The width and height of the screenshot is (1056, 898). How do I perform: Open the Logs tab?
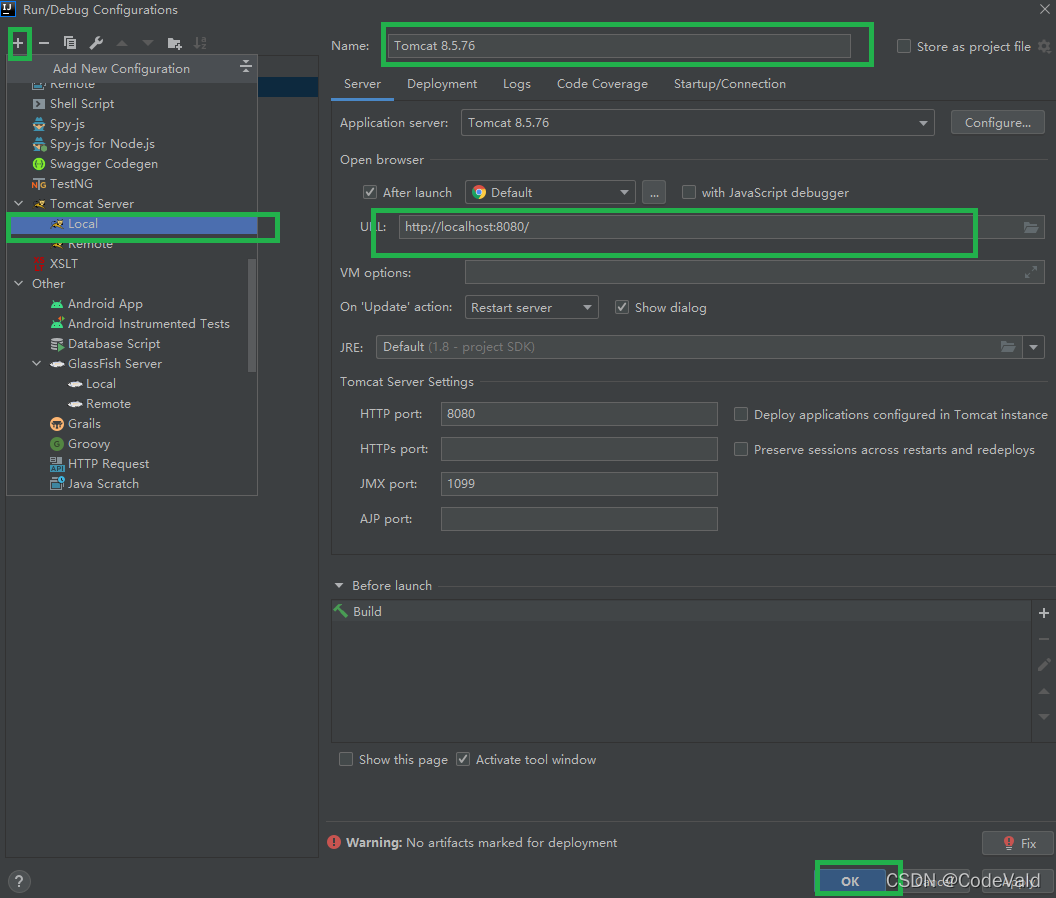[517, 84]
